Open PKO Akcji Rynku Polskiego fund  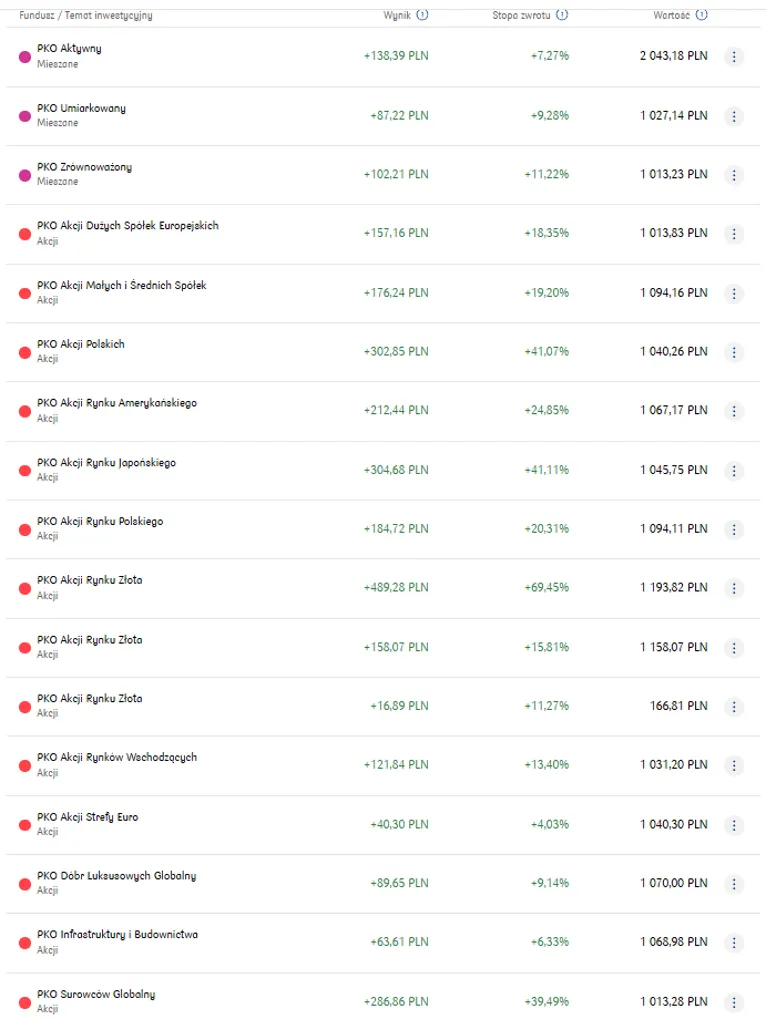pos(100,521)
